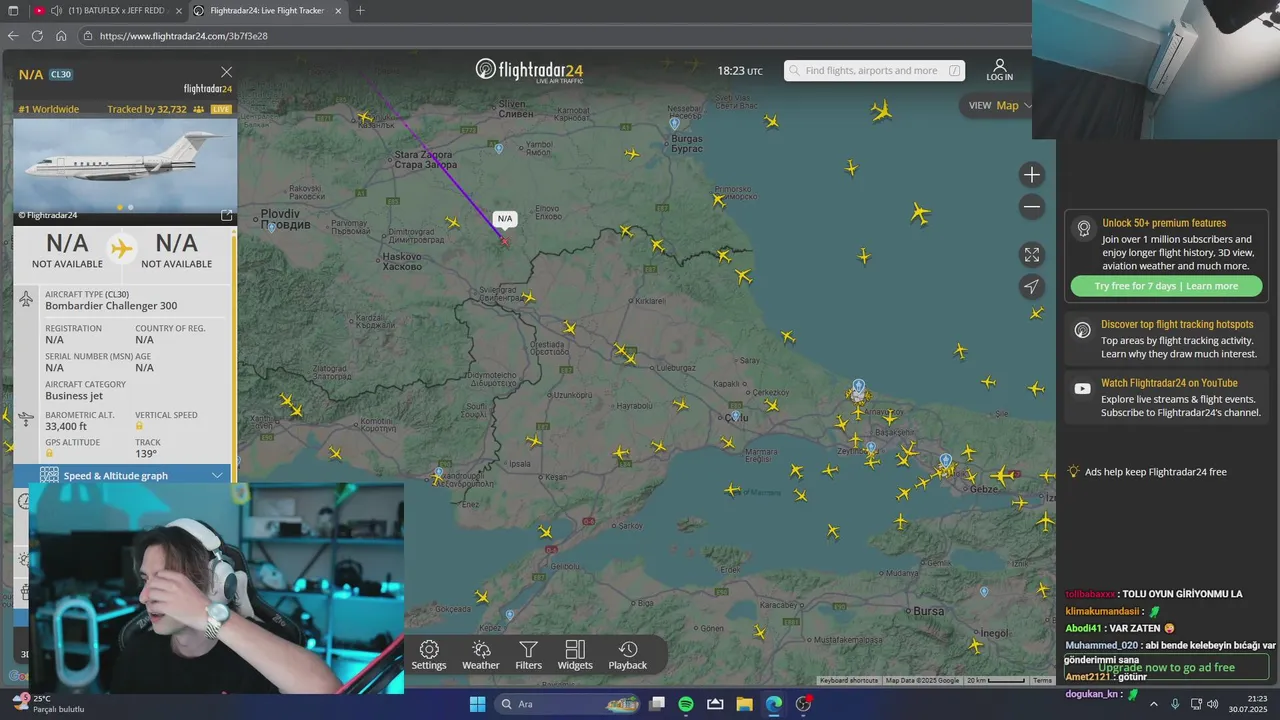Click Tracked by 32,732 text
1280x720 pixels.
pos(147,109)
